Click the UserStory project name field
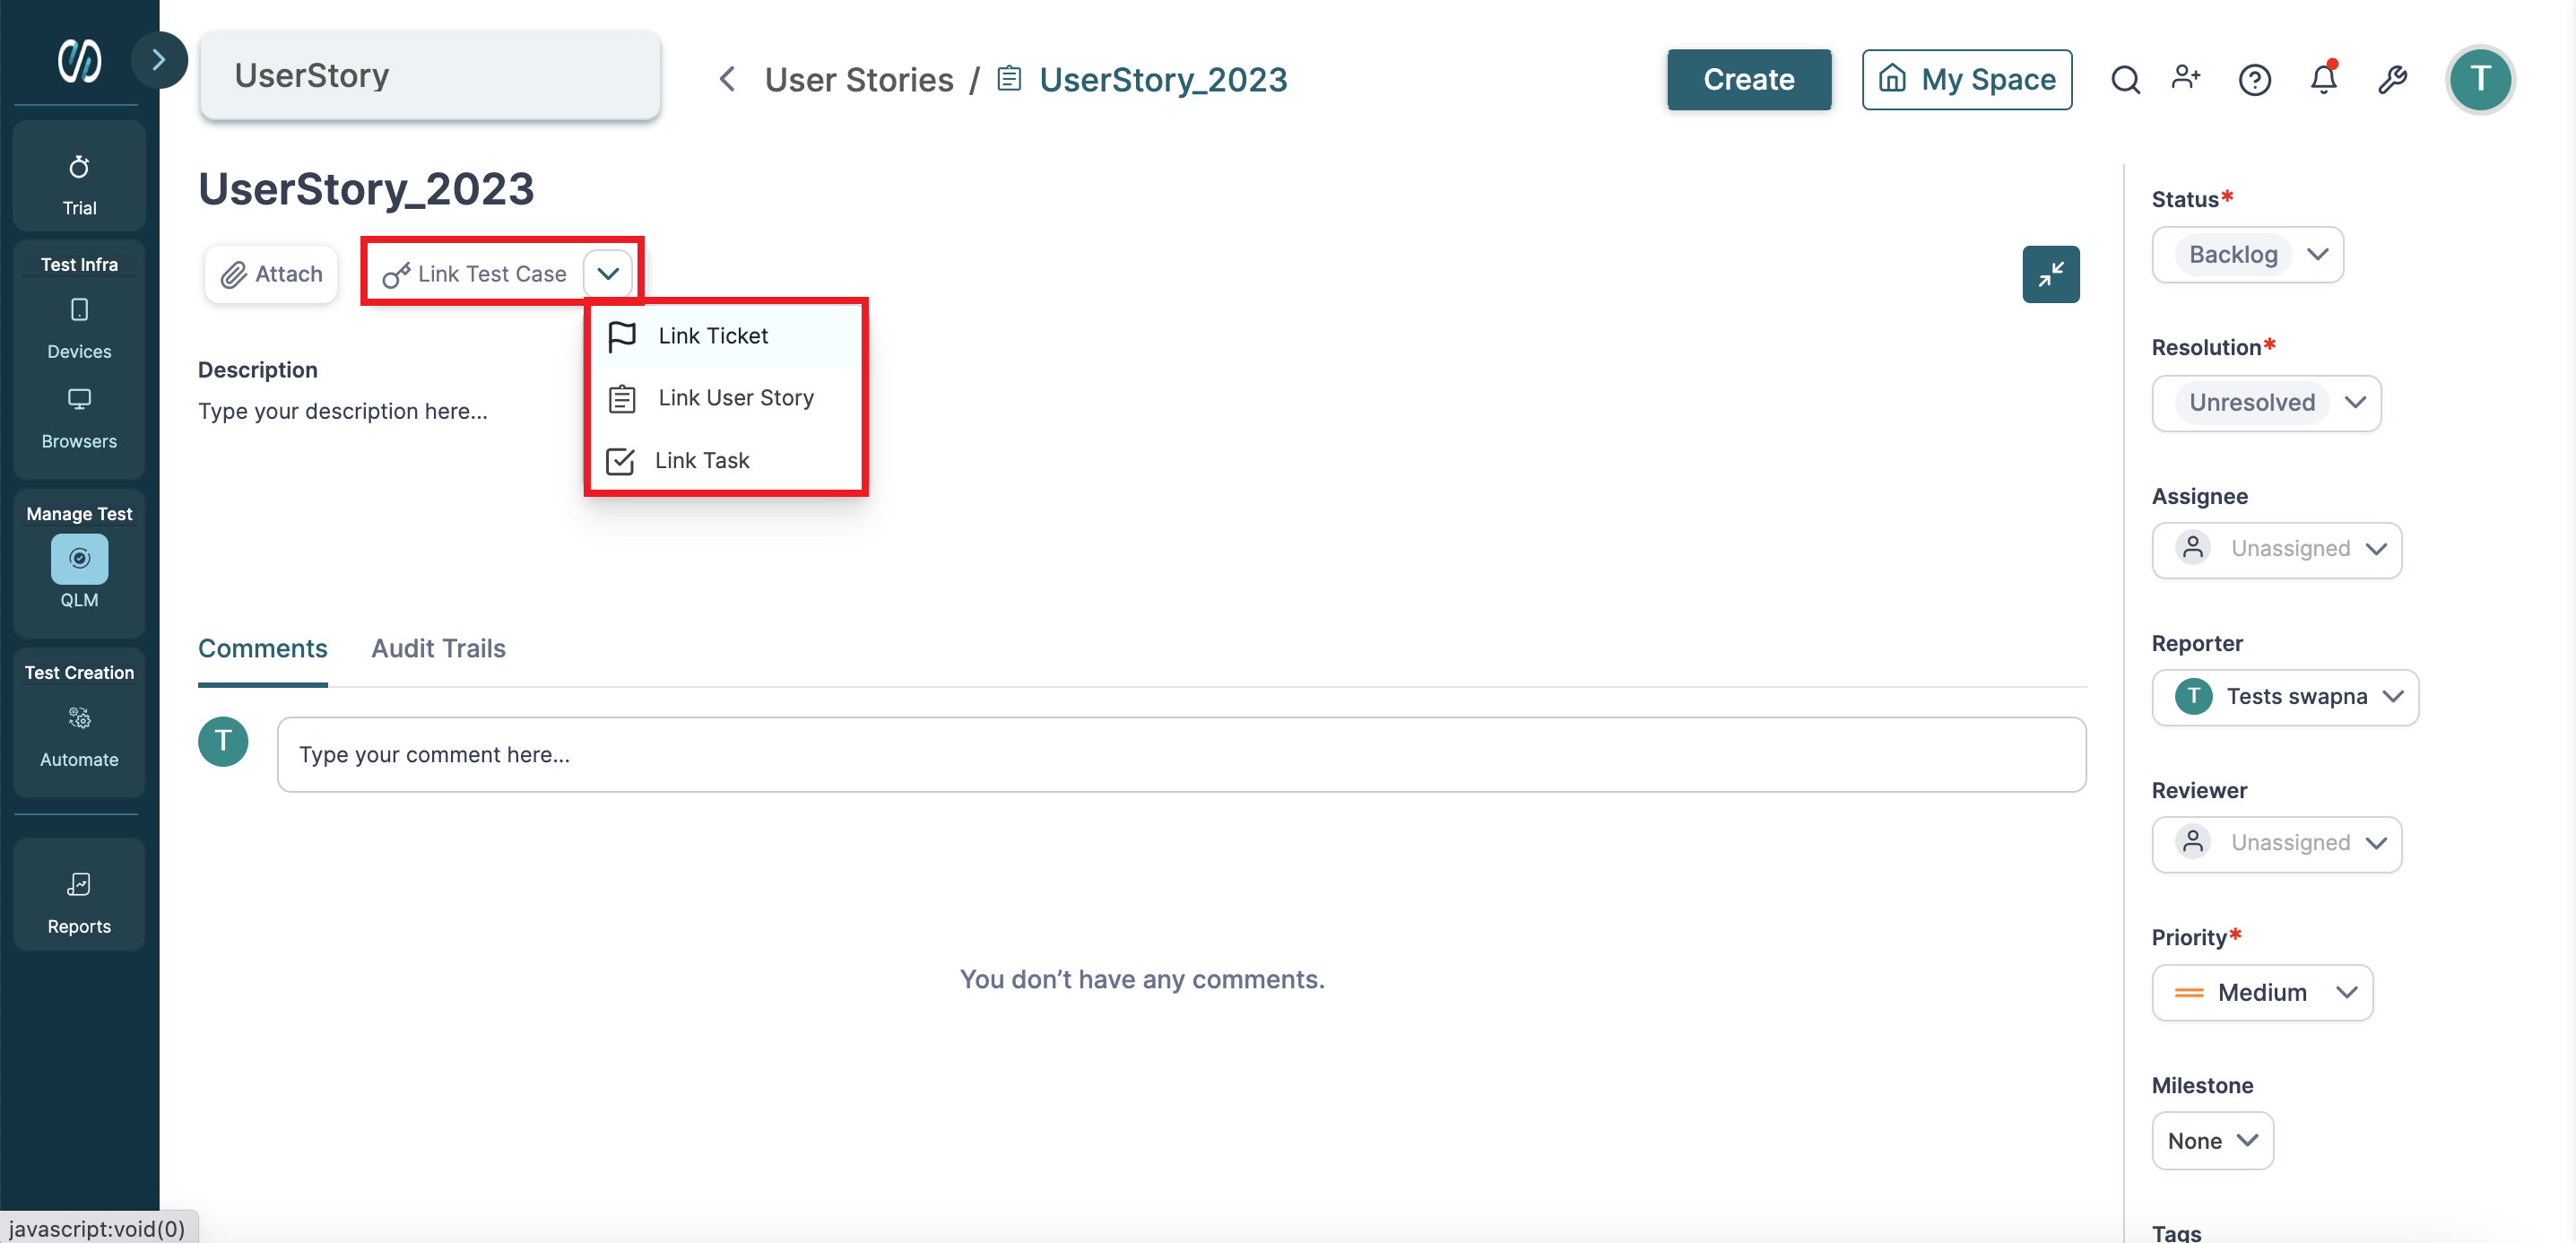Screen dimensions: 2576x1243 [x=430, y=76]
